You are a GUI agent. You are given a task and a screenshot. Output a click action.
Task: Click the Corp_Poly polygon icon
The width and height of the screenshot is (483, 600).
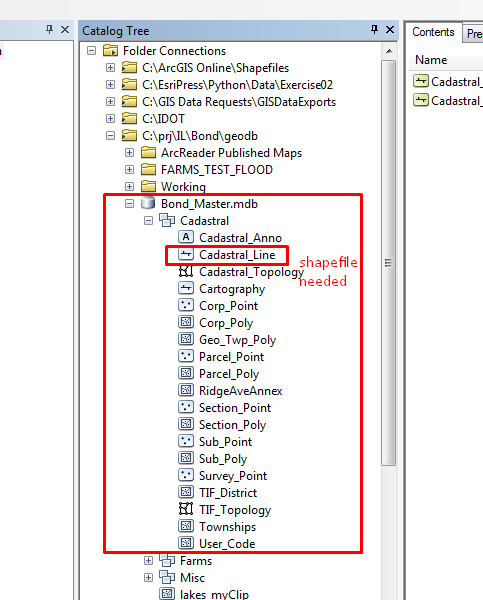(186, 322)
